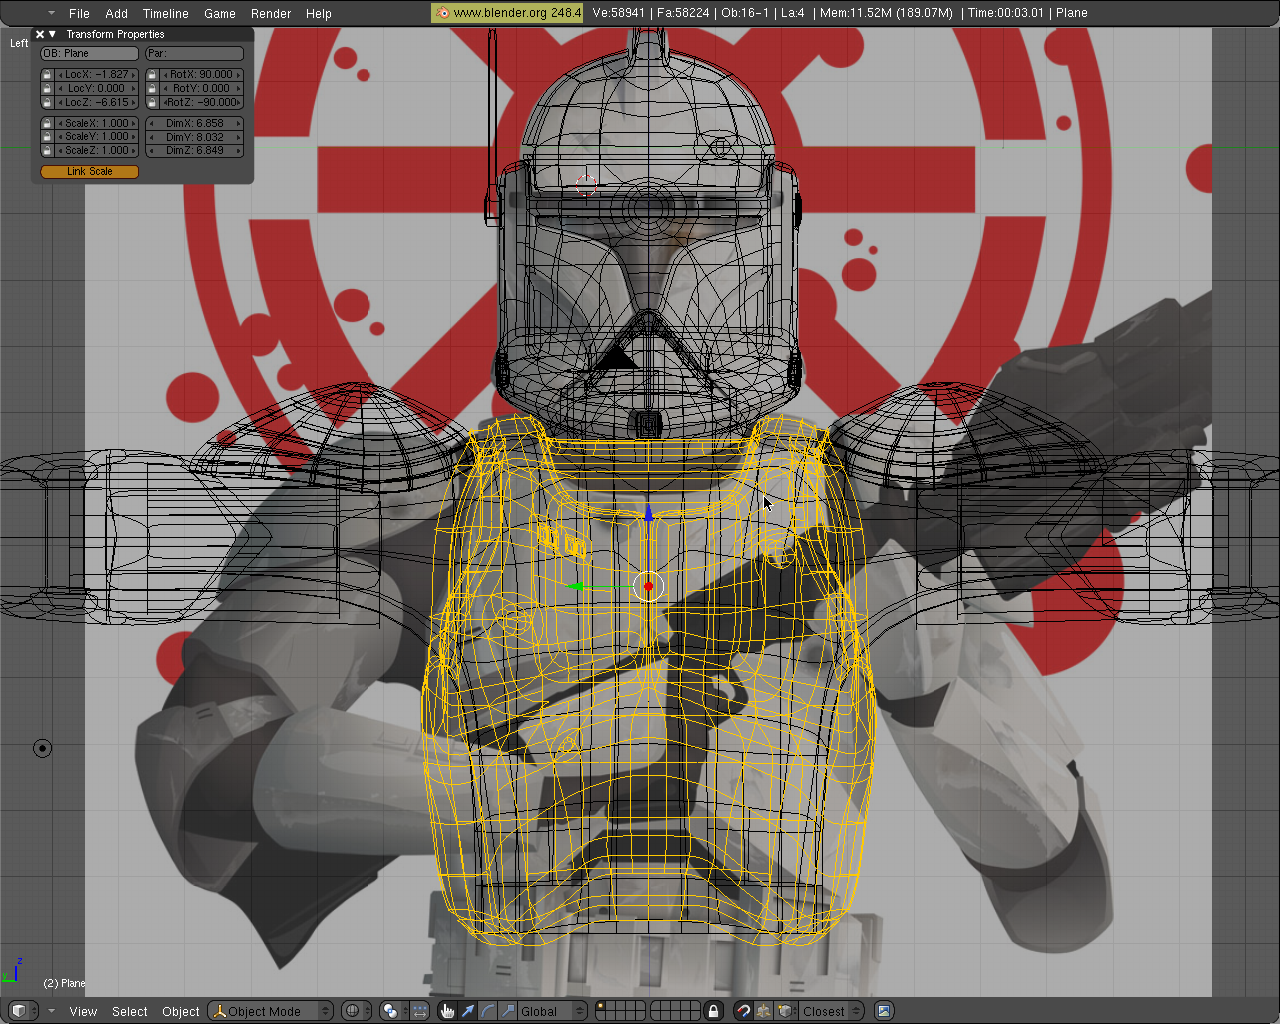Select the first layer button with dot

click(600, 1006)
